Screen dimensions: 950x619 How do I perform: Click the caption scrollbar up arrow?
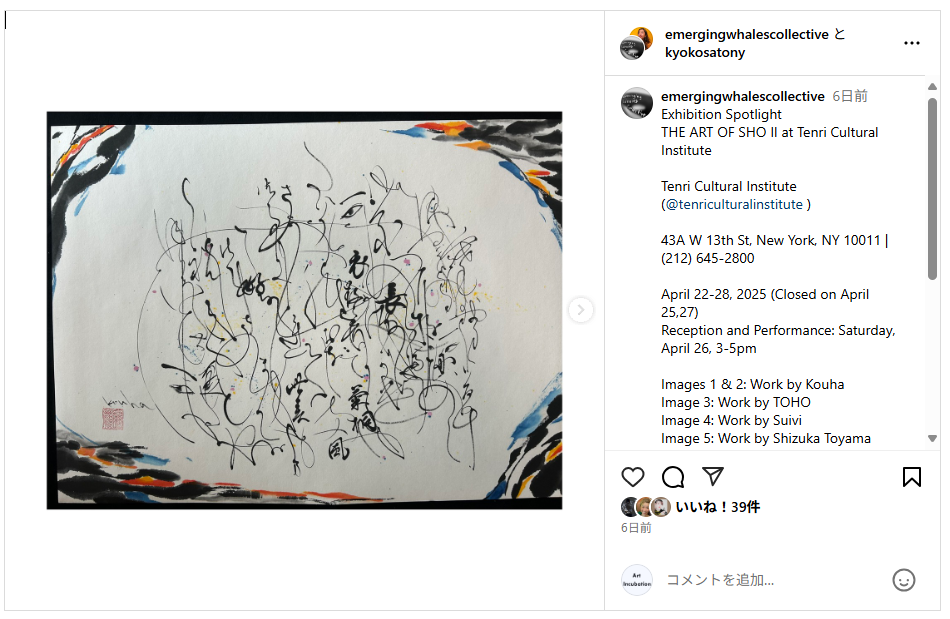[x=932, y=87]
